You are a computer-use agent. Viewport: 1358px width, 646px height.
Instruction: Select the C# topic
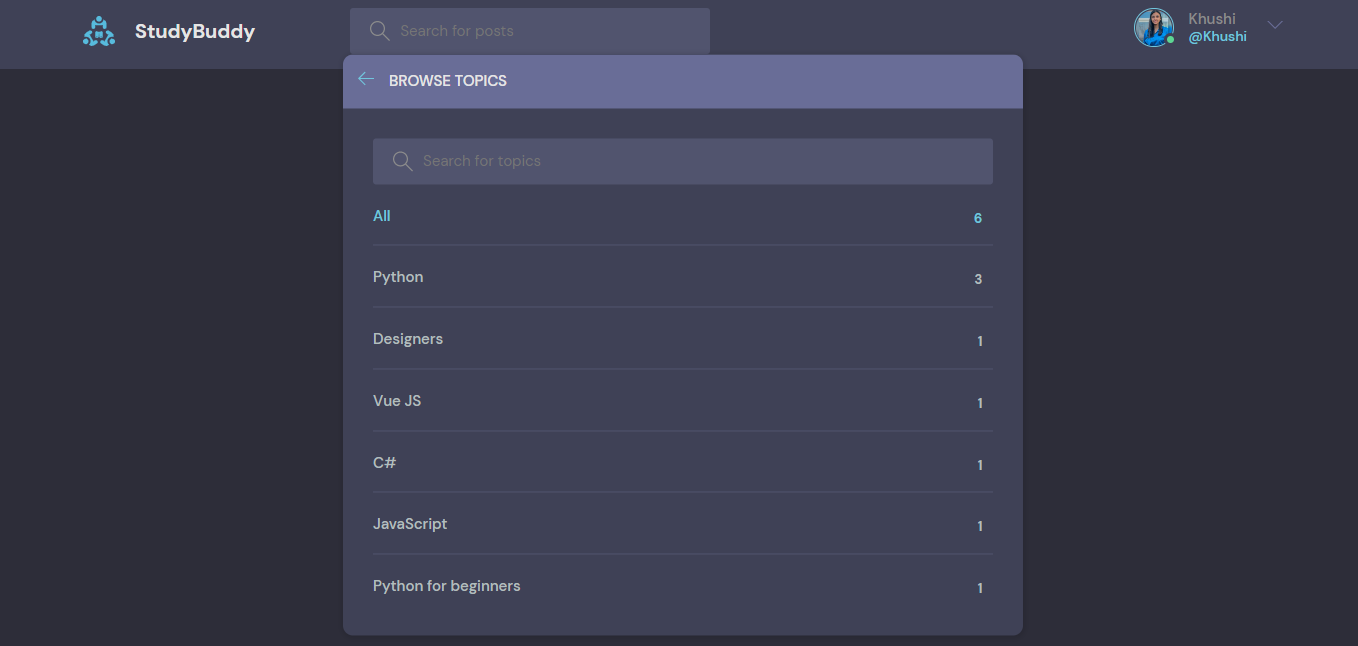click(x=384, y=462)
